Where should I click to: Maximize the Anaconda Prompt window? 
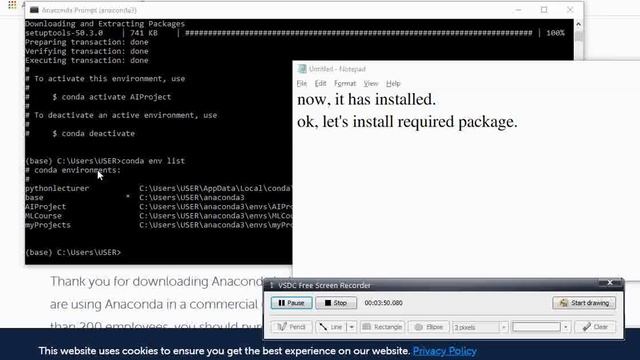(x=544, y=10)
